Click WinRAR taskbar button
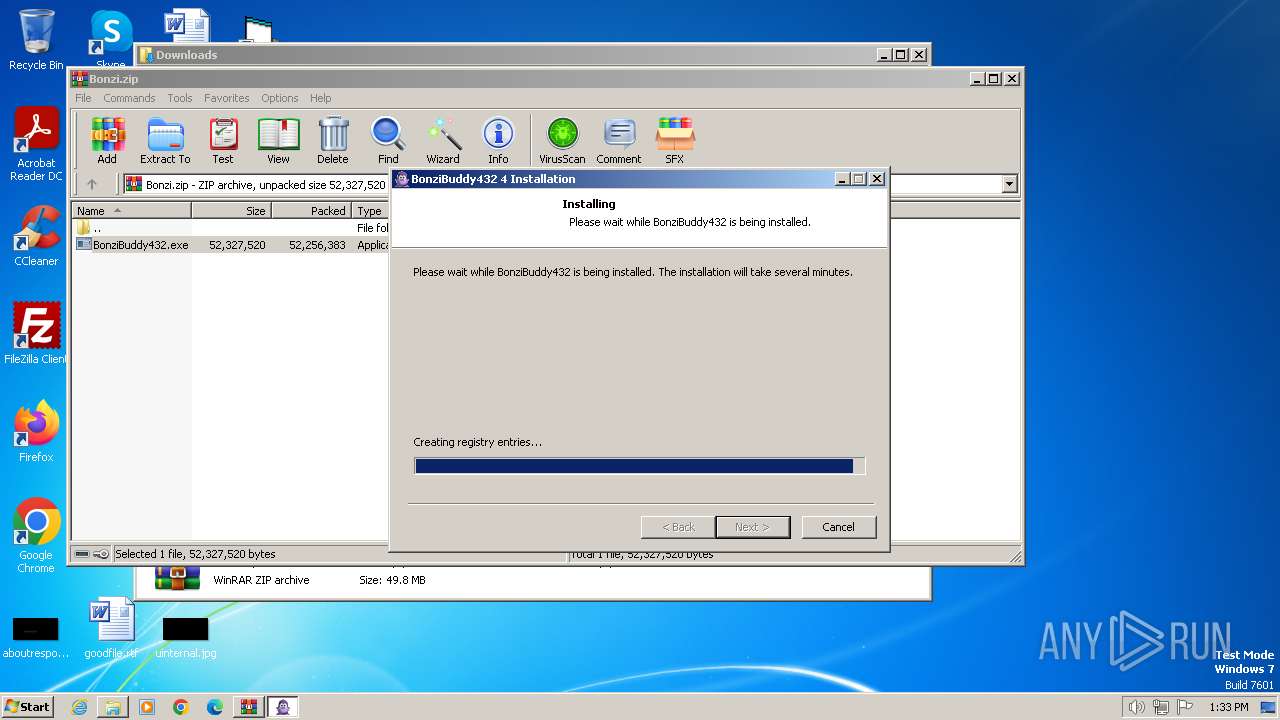 coord(249,707)
